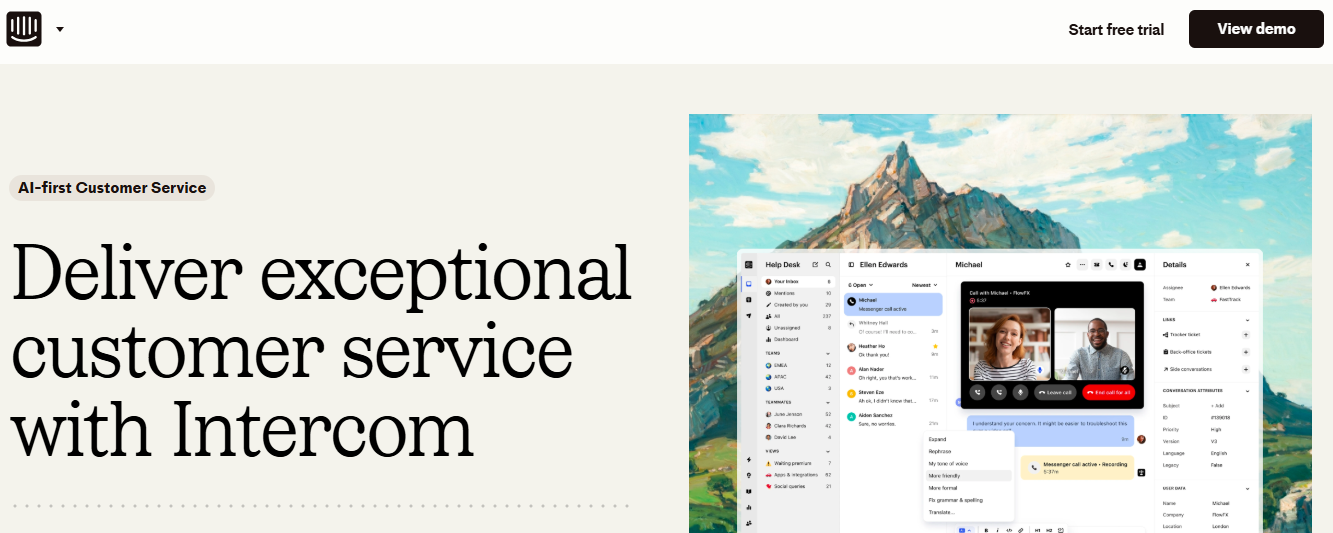Click the microphone mute button in call controls

(x=1020, y=393)
